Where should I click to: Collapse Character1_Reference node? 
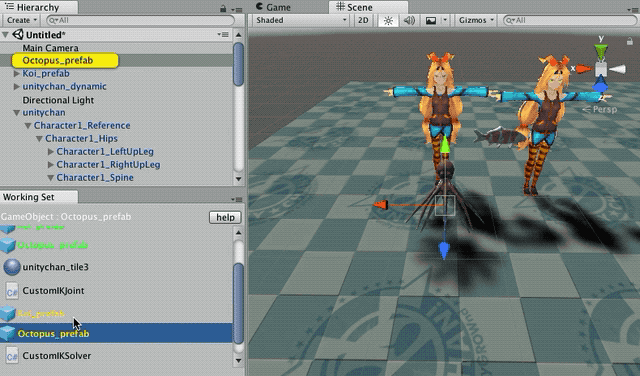point(28,126)
